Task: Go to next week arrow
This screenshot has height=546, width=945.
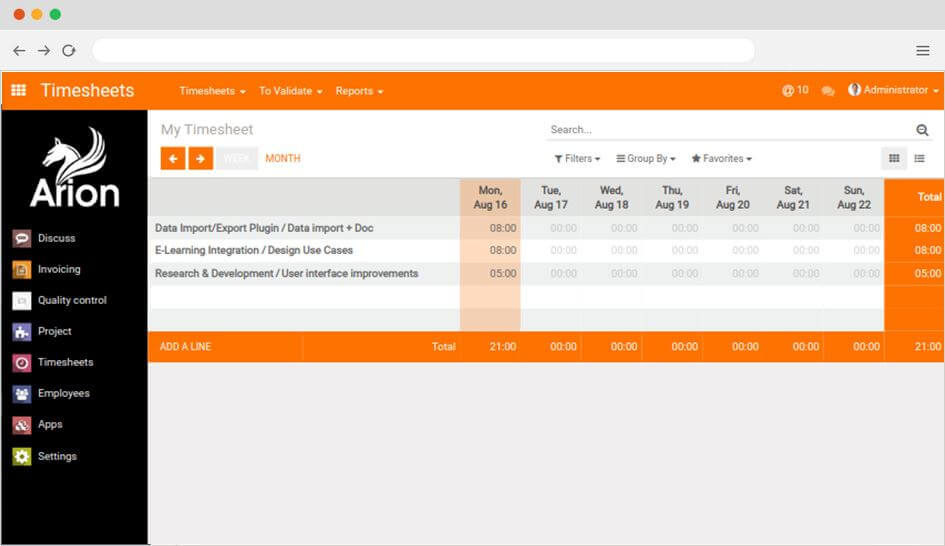Action: 201,158
